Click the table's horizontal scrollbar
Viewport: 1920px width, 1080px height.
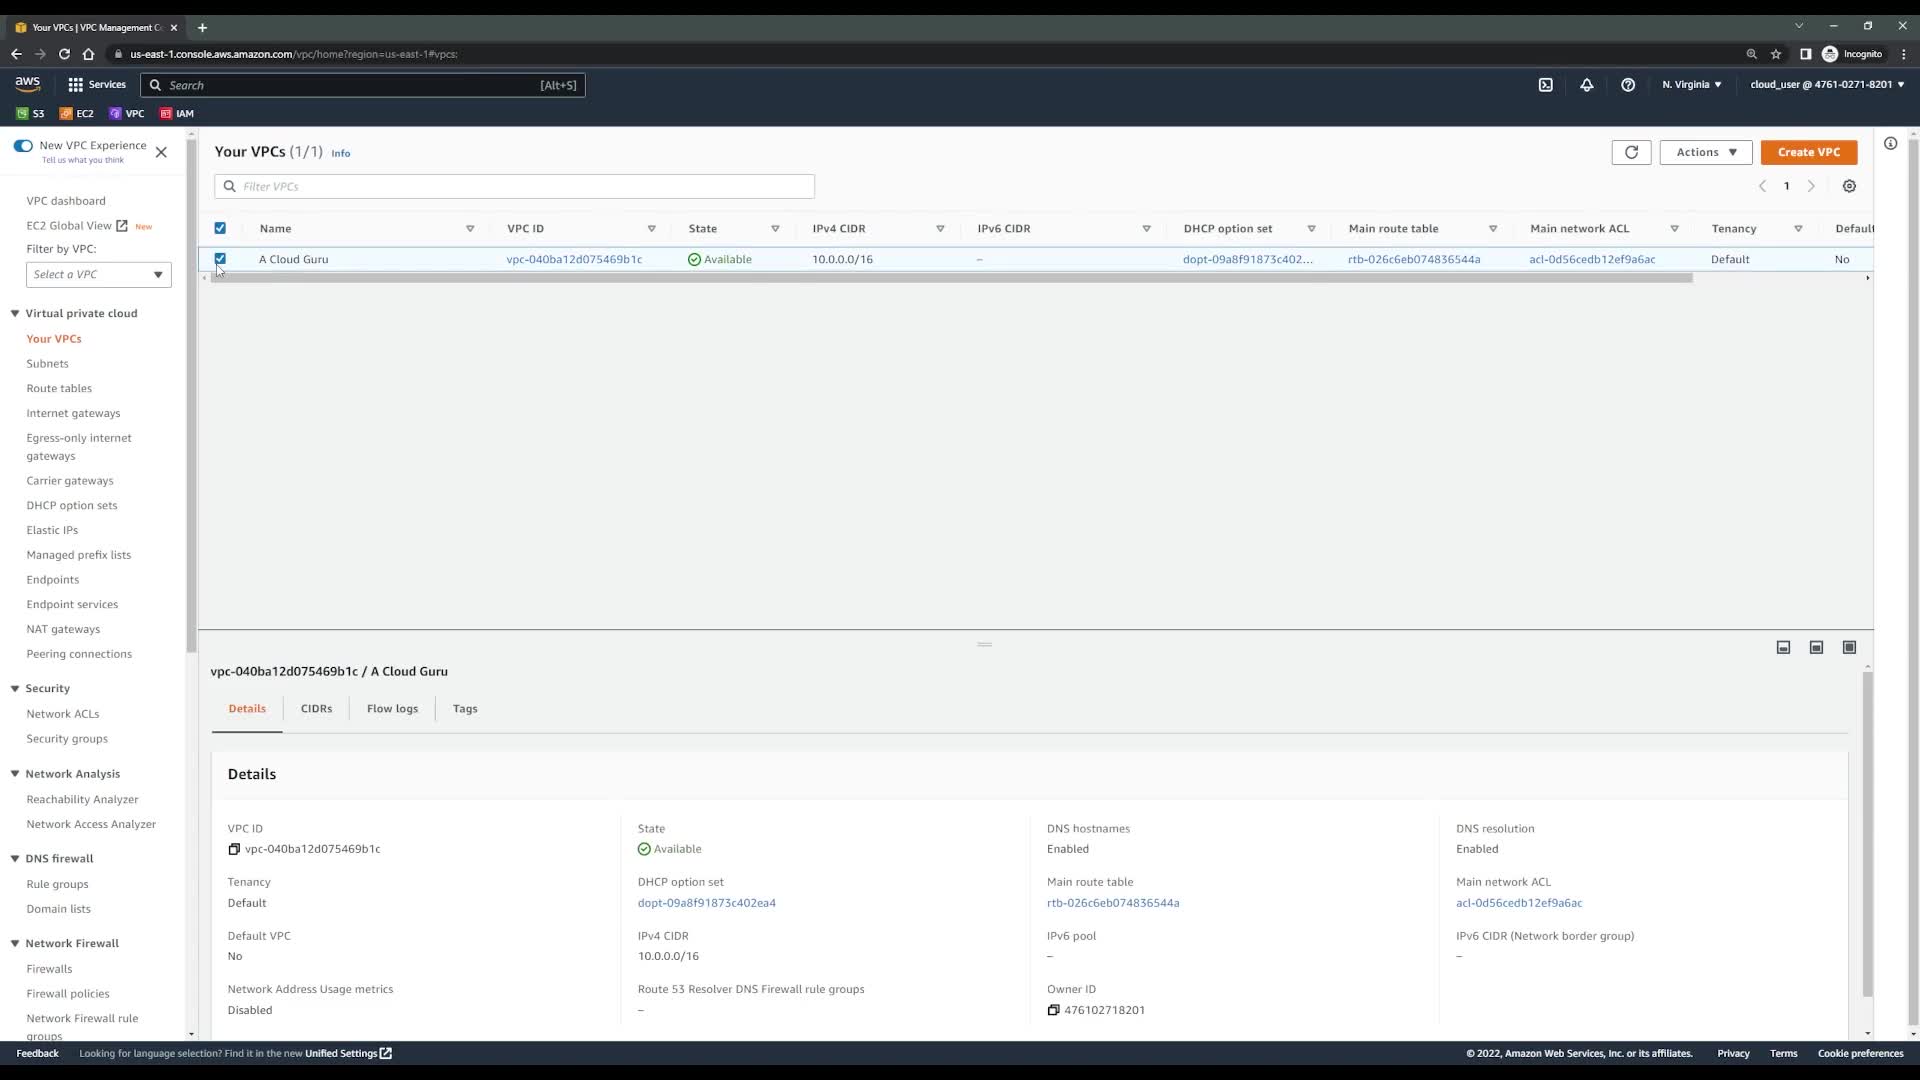(950, 278)
